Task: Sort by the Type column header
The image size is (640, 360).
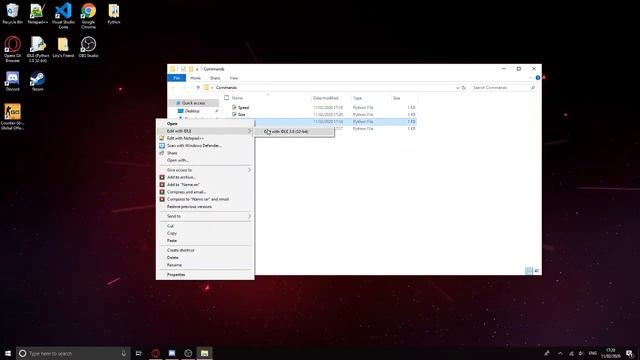Action: click(358, 98)
